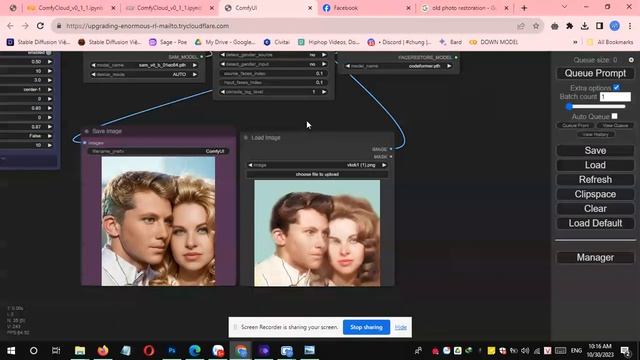Viewport: 640px width, 360px height.
Task: Click the input_faces_index field
Action: [273, 82]
